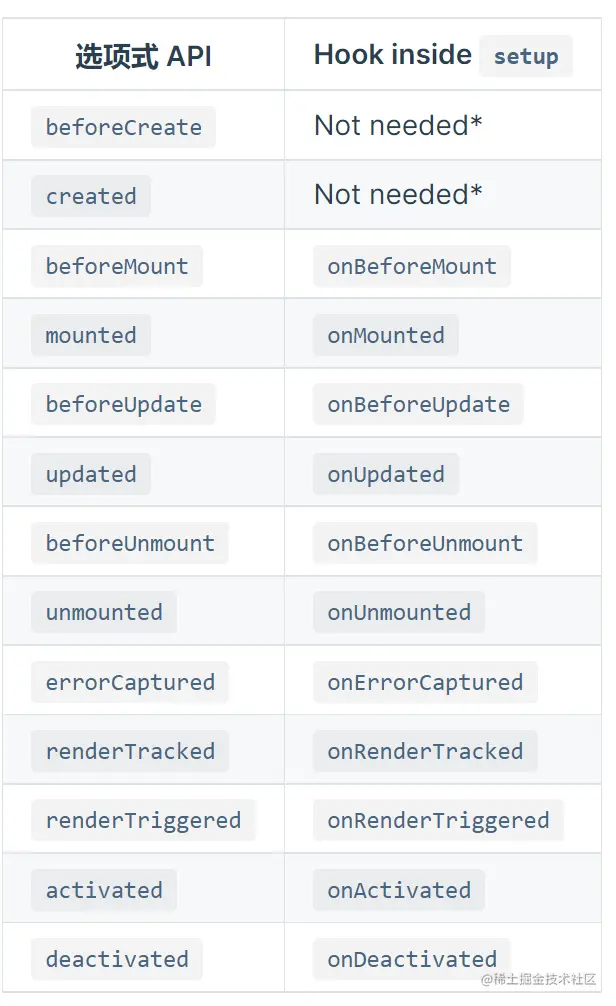Click the deactivated code label

[x=117, y=960]
